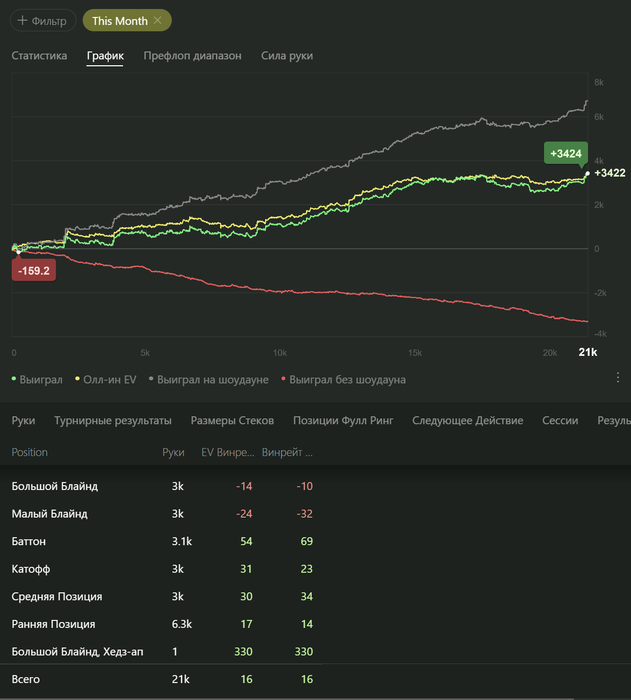Toggle the yellow Олл-ин EV legend series
631x700 pixels.
(x=106, y=379)
